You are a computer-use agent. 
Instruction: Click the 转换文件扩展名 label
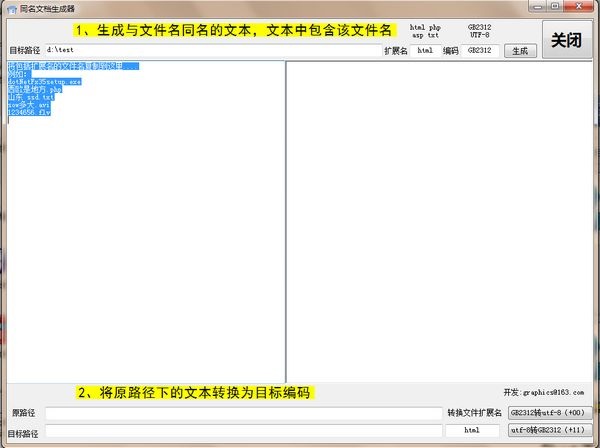pos(474,413)
